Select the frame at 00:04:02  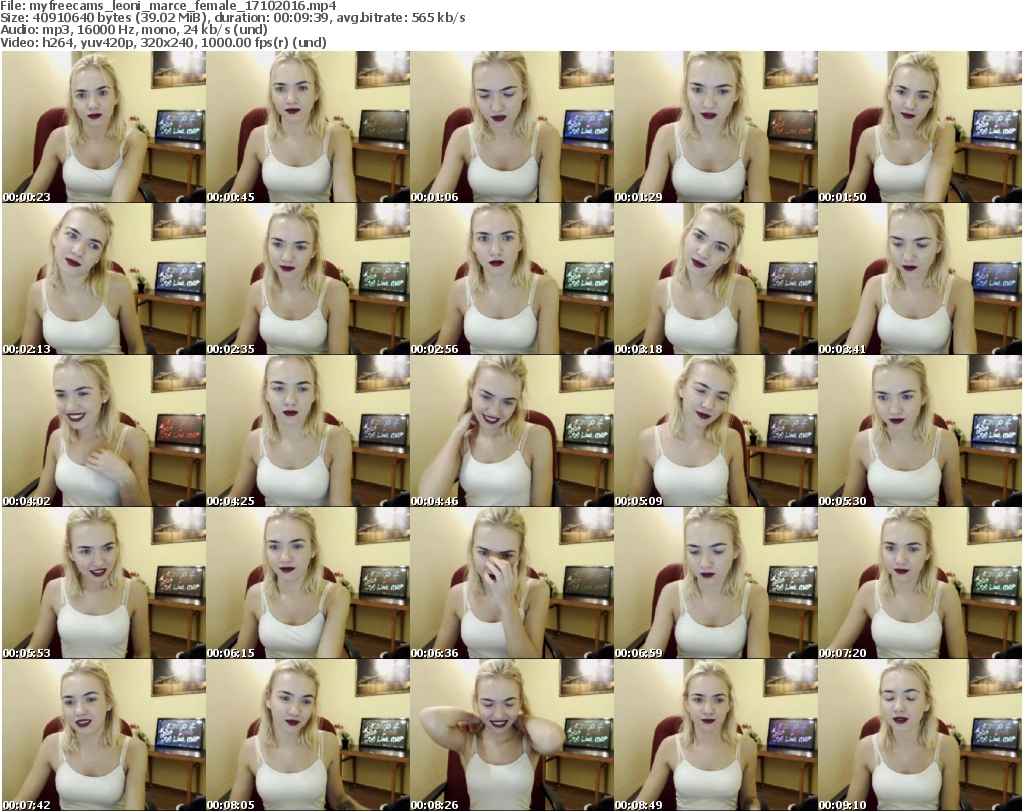pos(104,431)
